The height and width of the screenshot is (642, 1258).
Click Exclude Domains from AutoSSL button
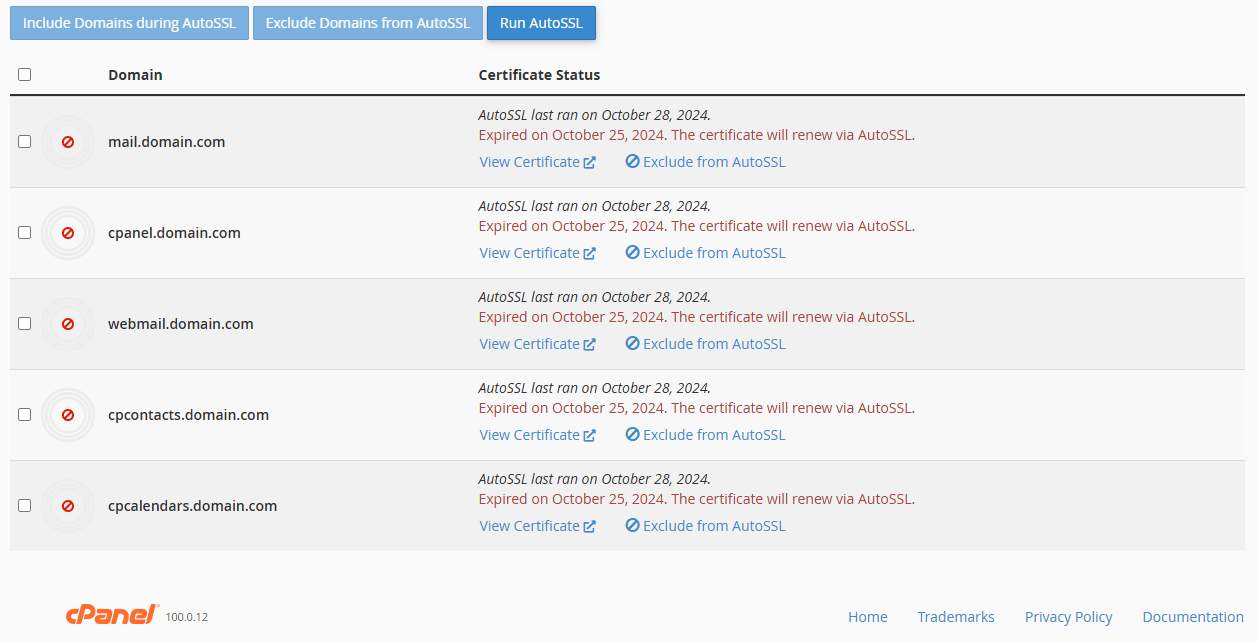pyautogui.click(x=367, y=23)
